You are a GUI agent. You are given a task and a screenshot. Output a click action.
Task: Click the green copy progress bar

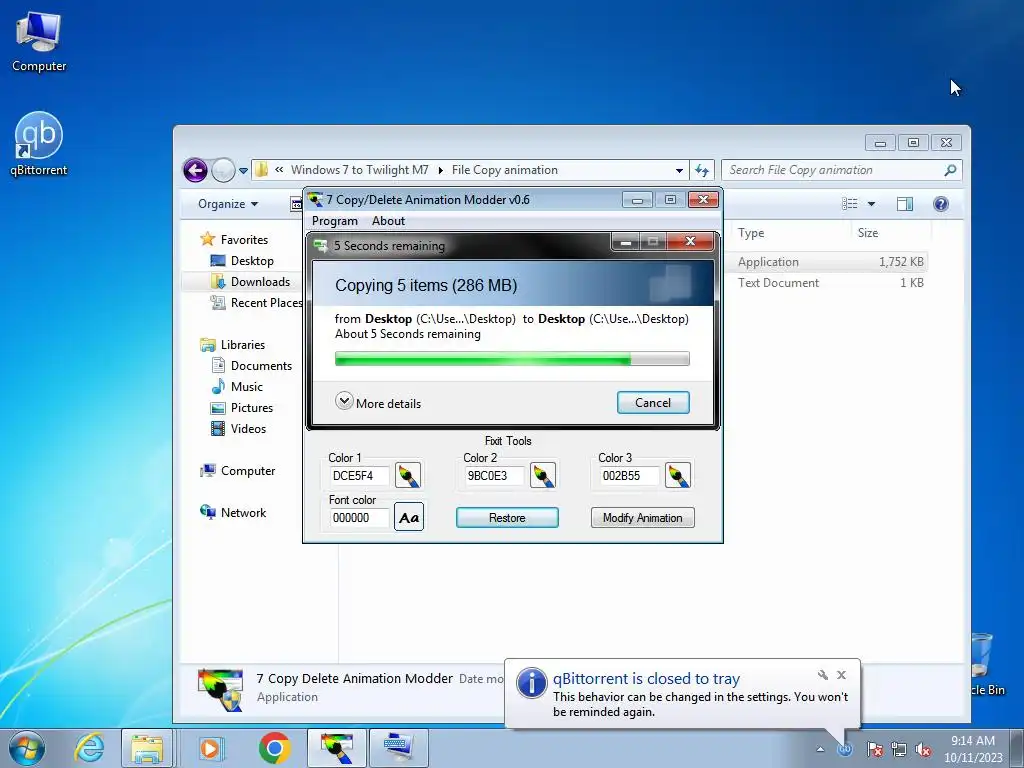point(512,359)
